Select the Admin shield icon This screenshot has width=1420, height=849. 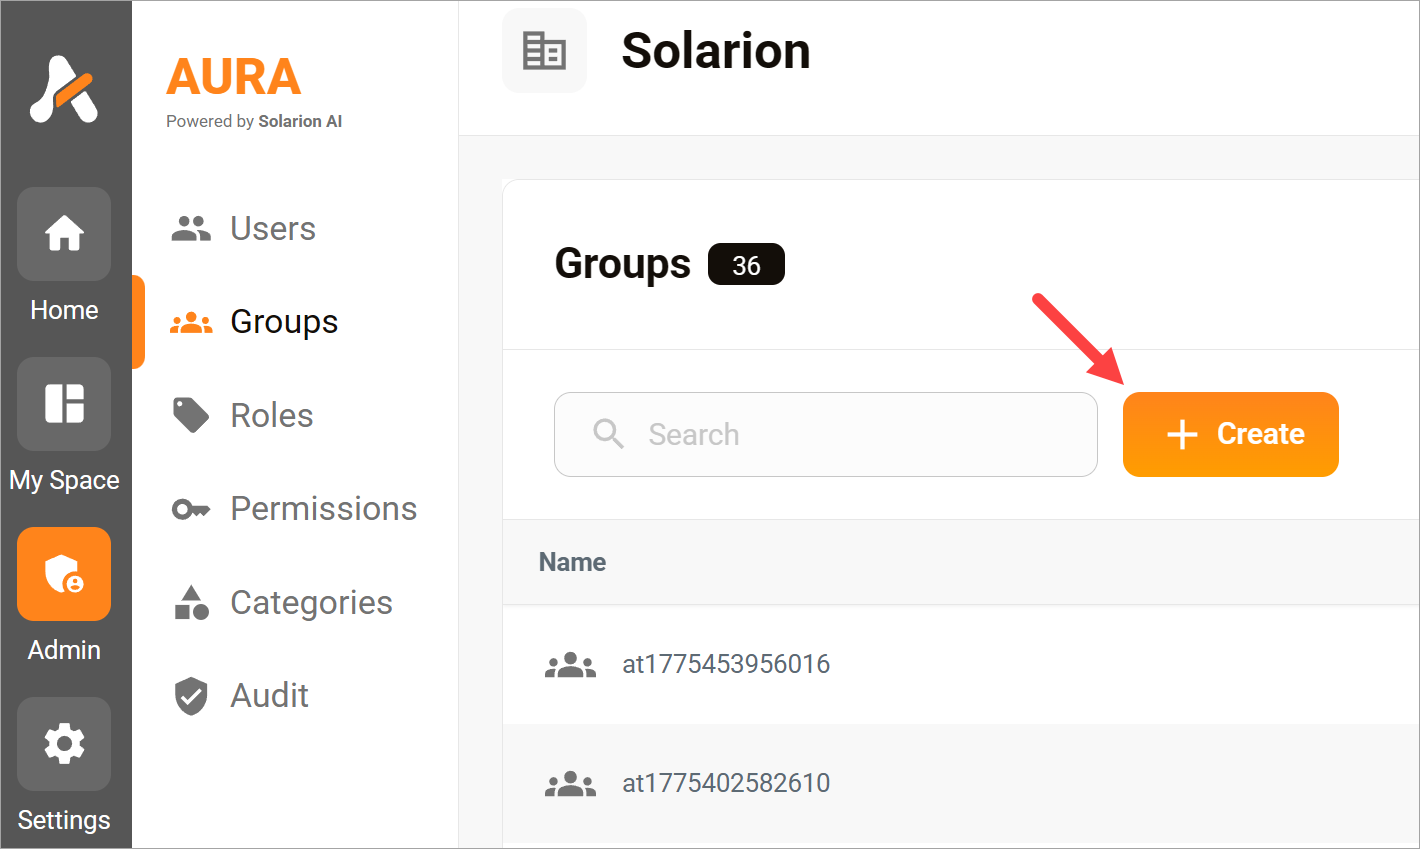pos(64,574)
